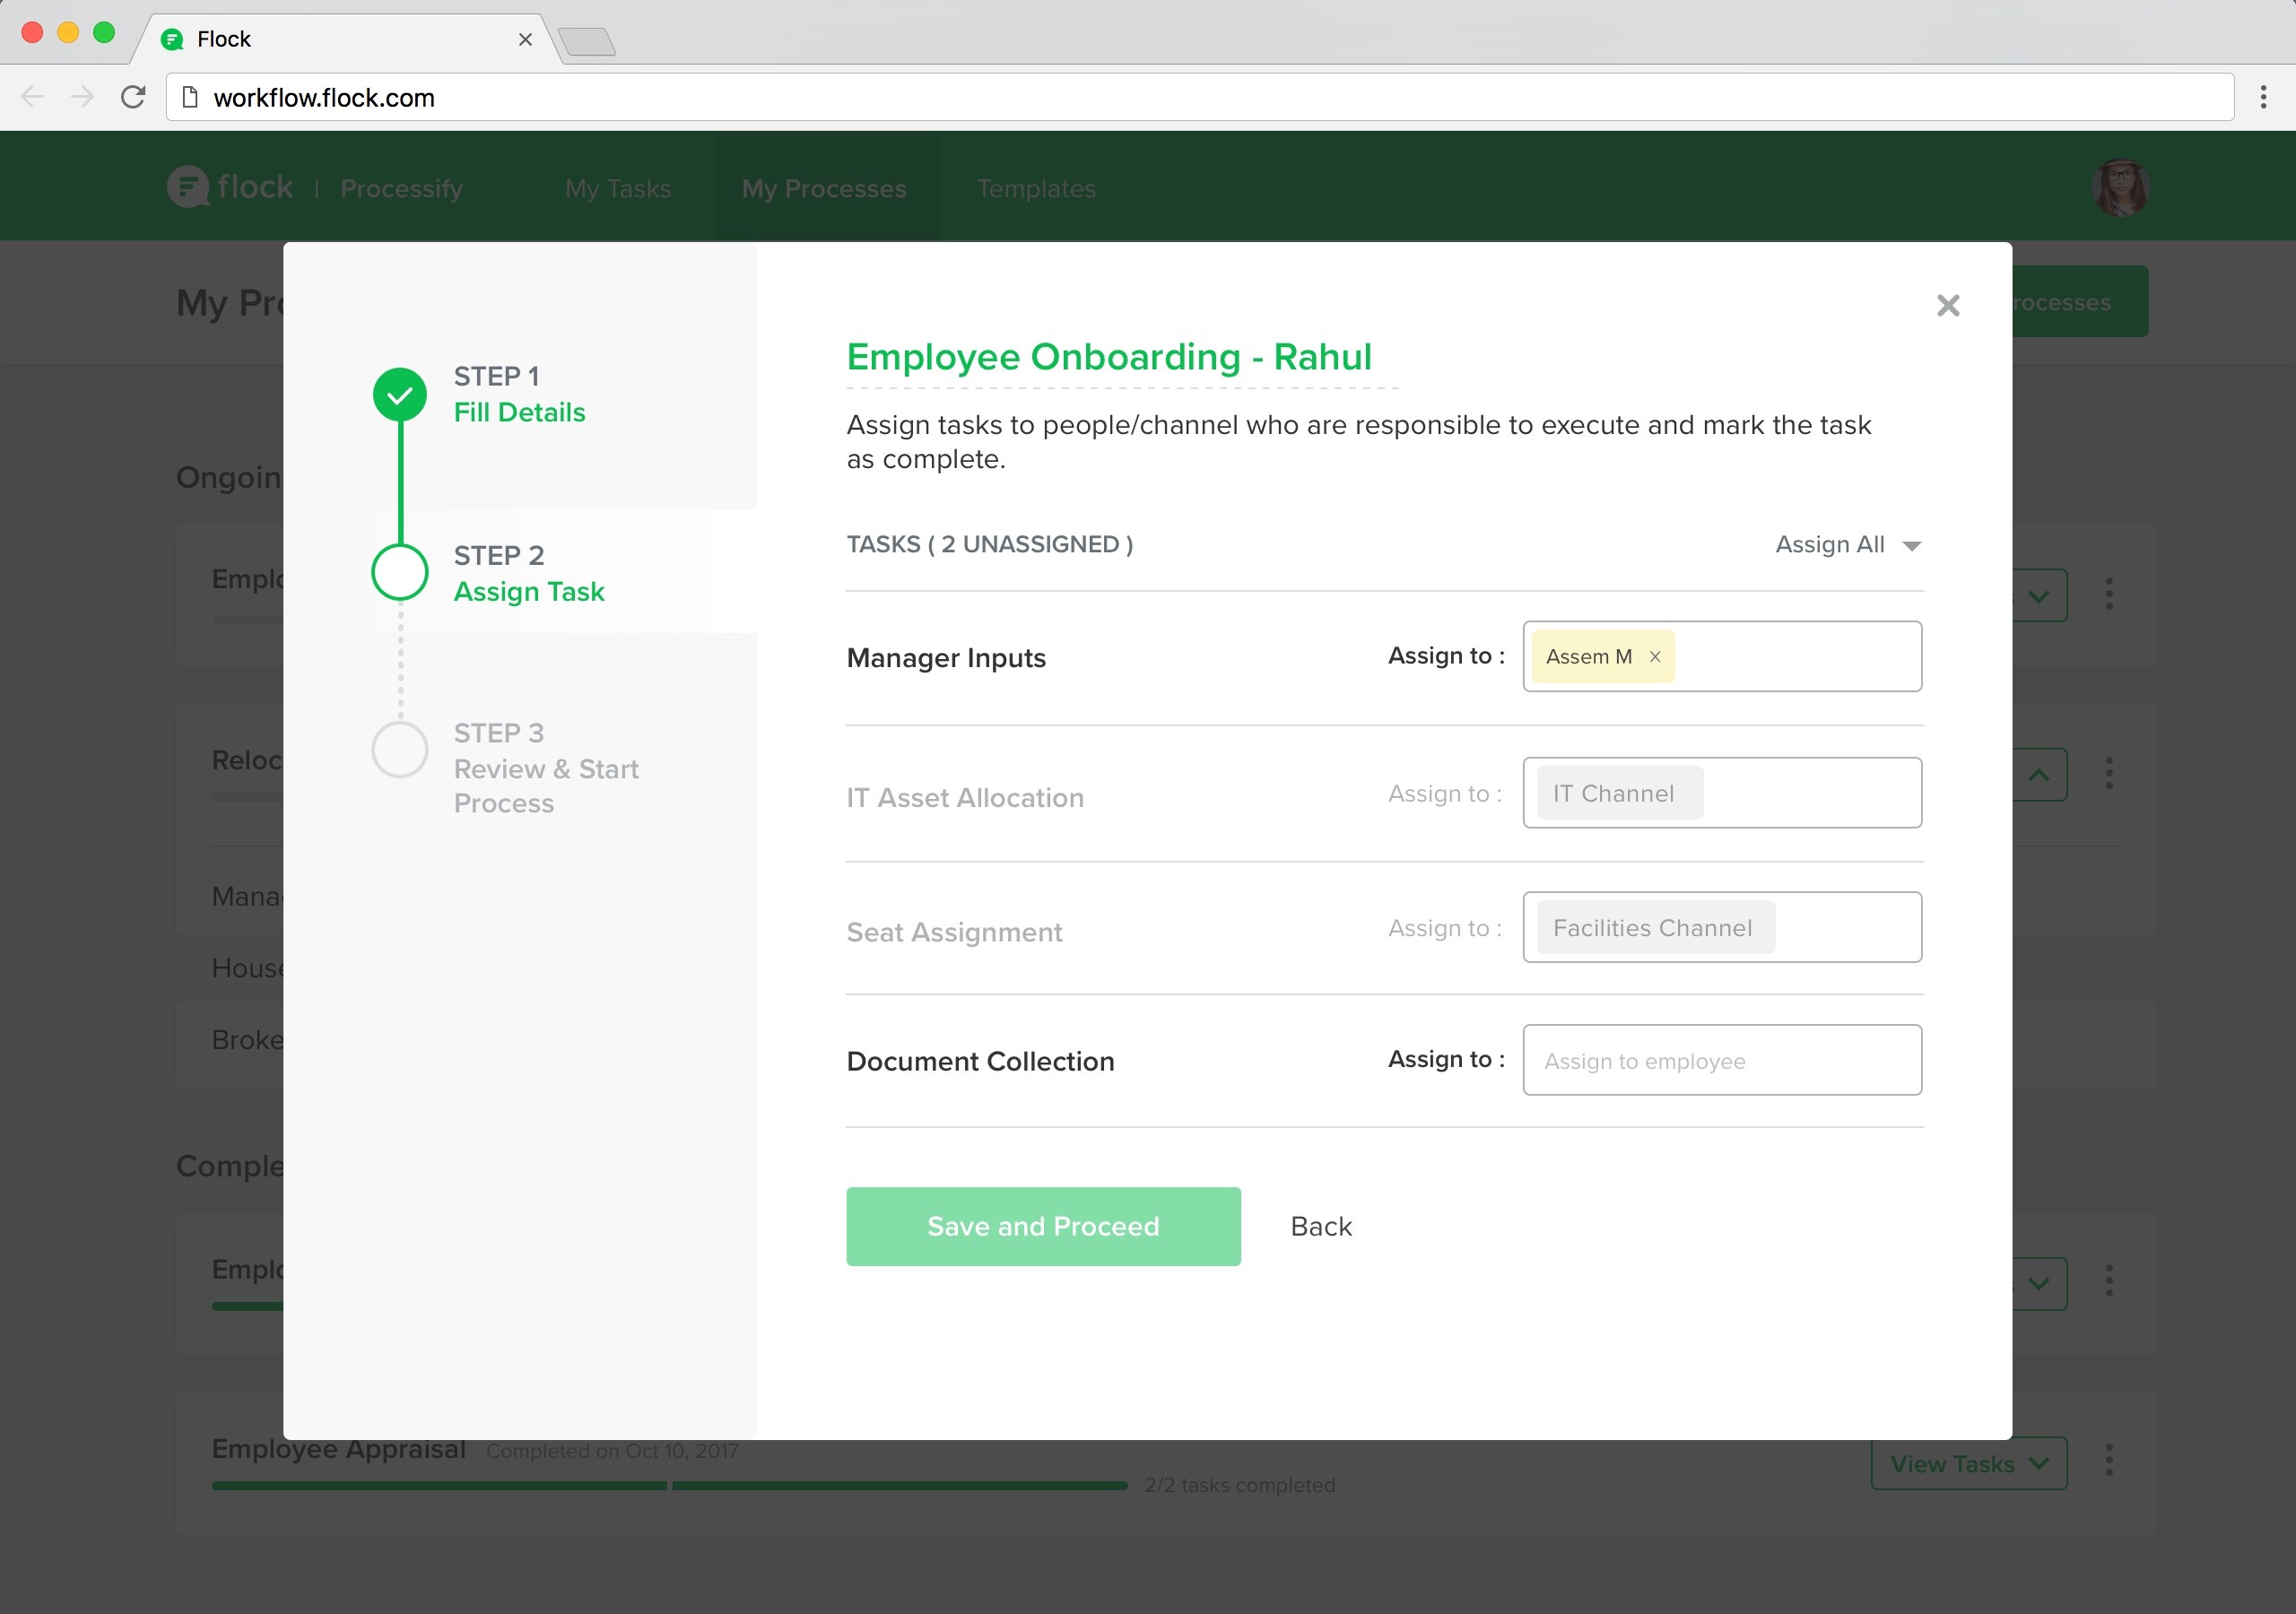
Task: Click the Document Collection task name
Action: pyautogui.click(x=980, y=1061)
